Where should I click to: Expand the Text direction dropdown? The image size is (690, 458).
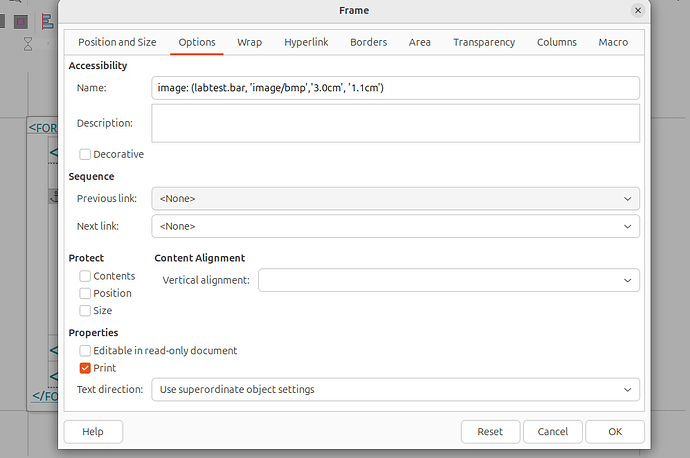395,389
